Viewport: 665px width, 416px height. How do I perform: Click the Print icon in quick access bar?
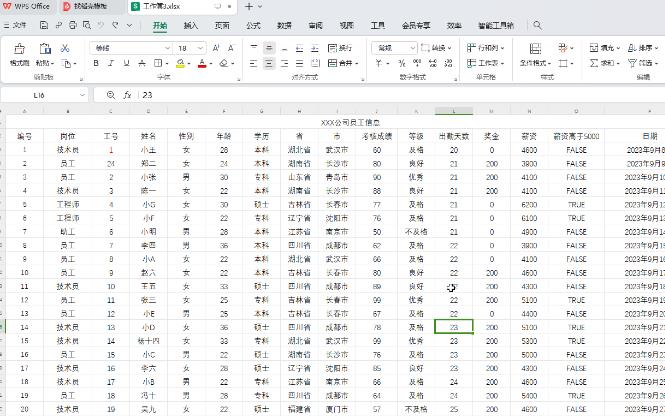click(73, 25)
